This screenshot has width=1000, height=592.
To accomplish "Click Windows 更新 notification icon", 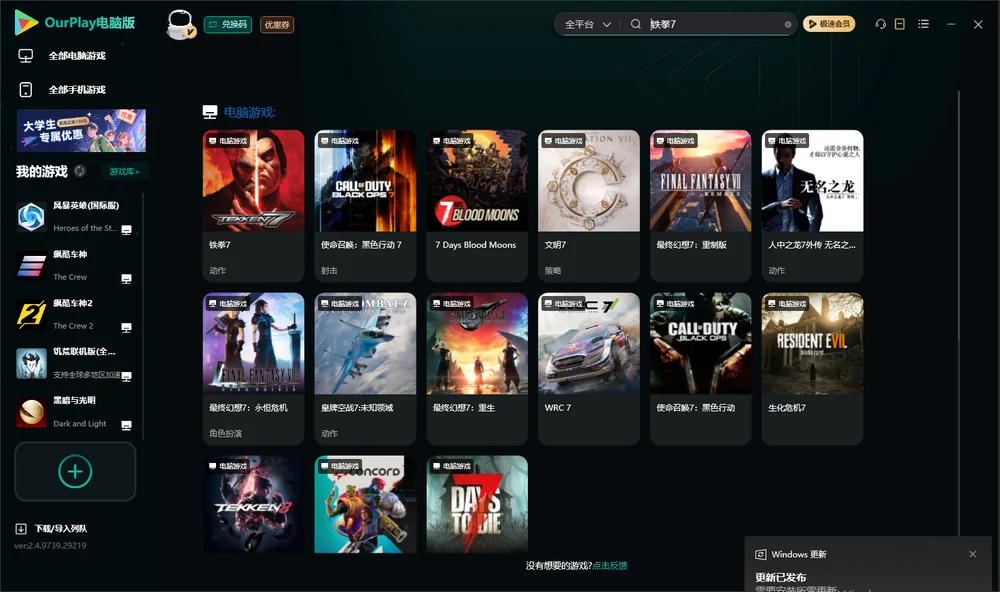I will (760, 554).
